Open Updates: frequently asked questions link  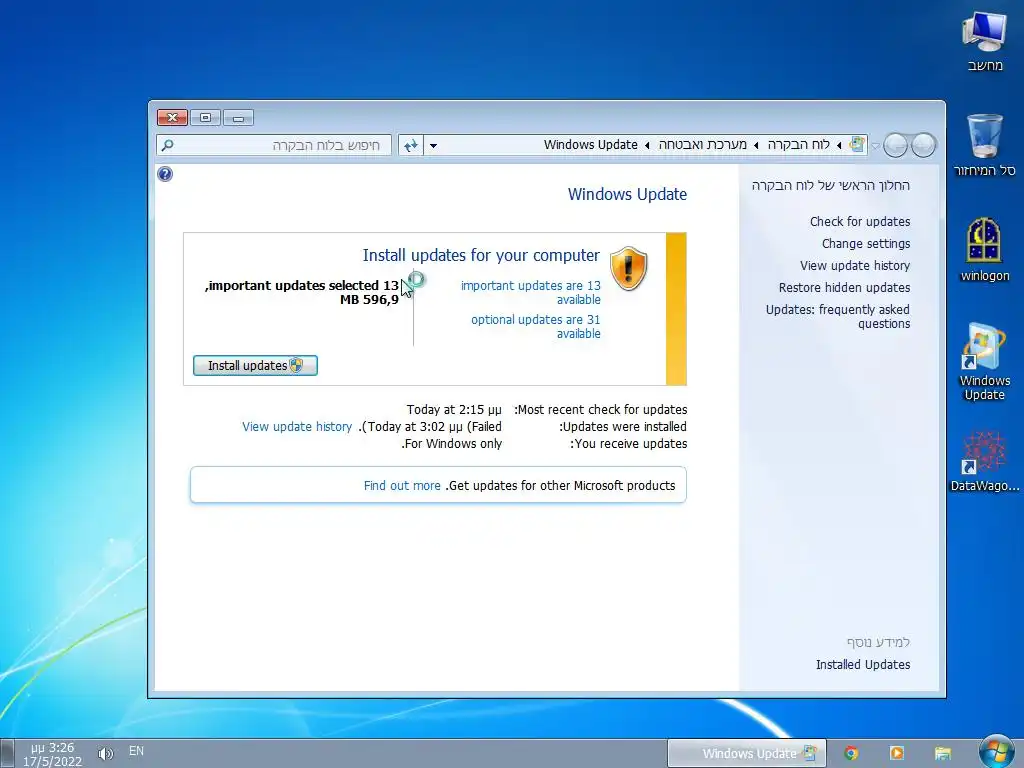coord(838,316)
